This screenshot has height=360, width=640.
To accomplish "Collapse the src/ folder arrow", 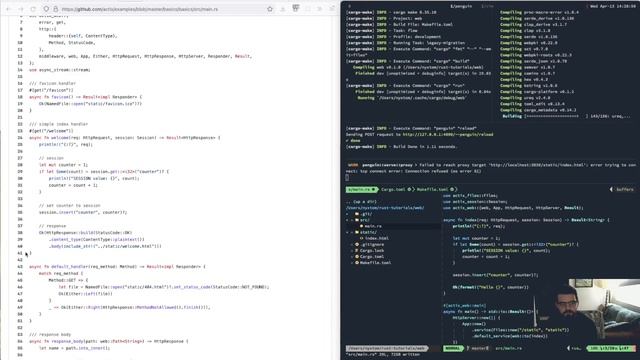I will point(348,220).
